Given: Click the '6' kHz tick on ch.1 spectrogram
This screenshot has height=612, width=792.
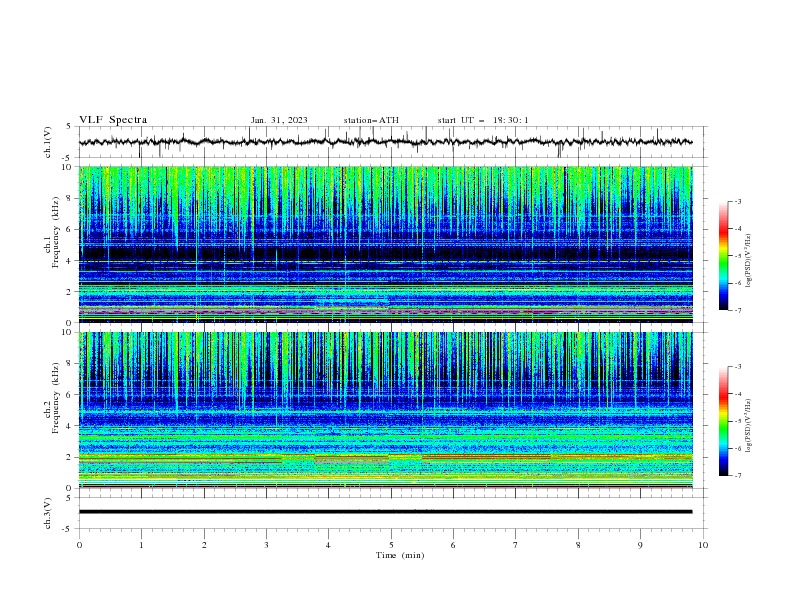Looking at the screenshot, I should pyautogui.click(x=70, y=230).
